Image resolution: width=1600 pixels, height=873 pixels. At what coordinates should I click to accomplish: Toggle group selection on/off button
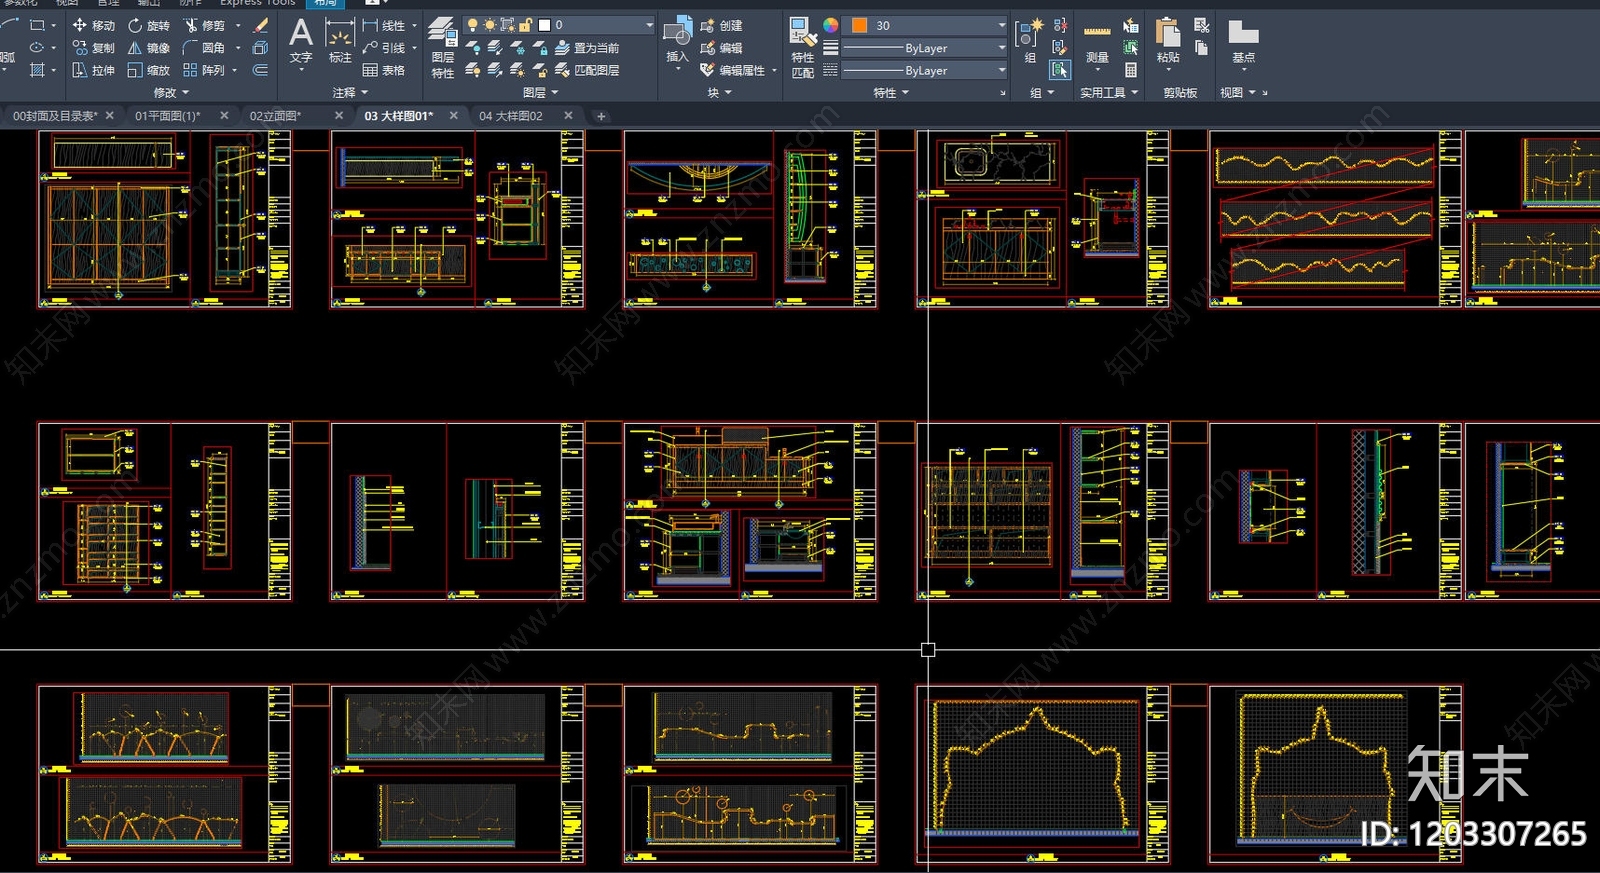1060,70
